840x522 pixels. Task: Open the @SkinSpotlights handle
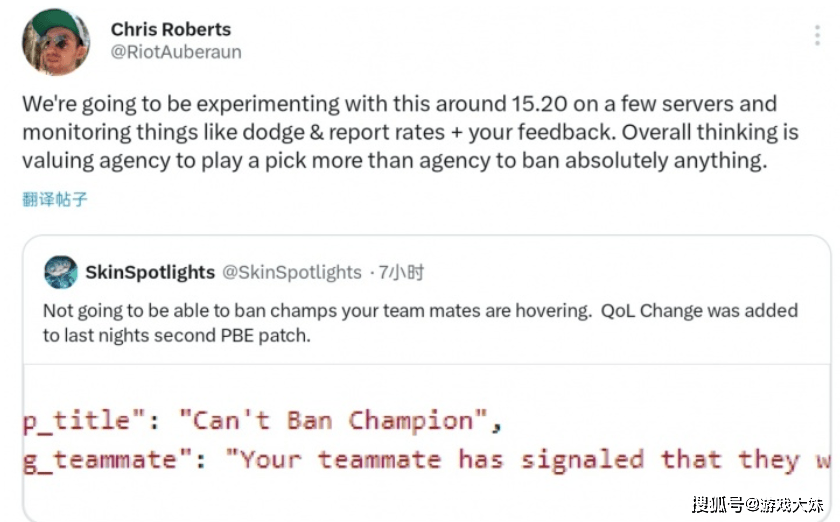pyautogui.click(x=292, y=272)
